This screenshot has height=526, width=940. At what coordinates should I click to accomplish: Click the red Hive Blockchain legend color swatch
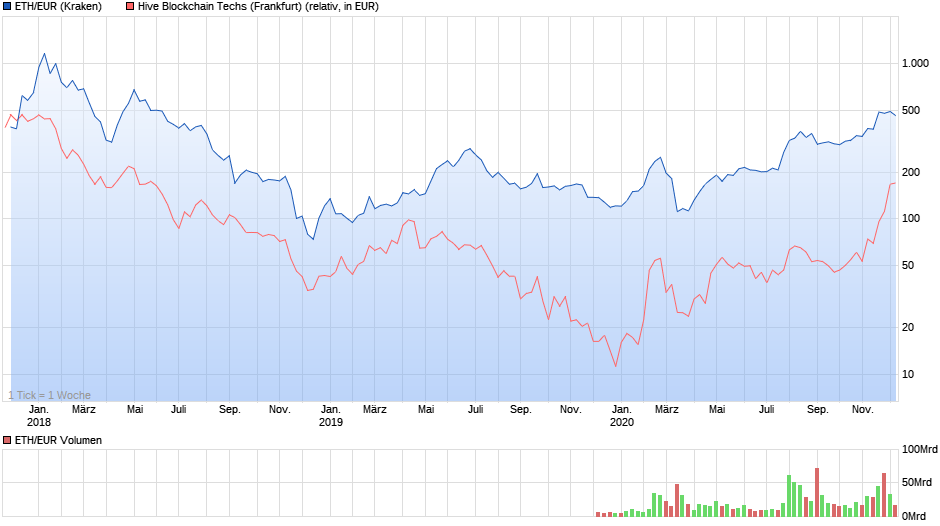coord(130,7)
